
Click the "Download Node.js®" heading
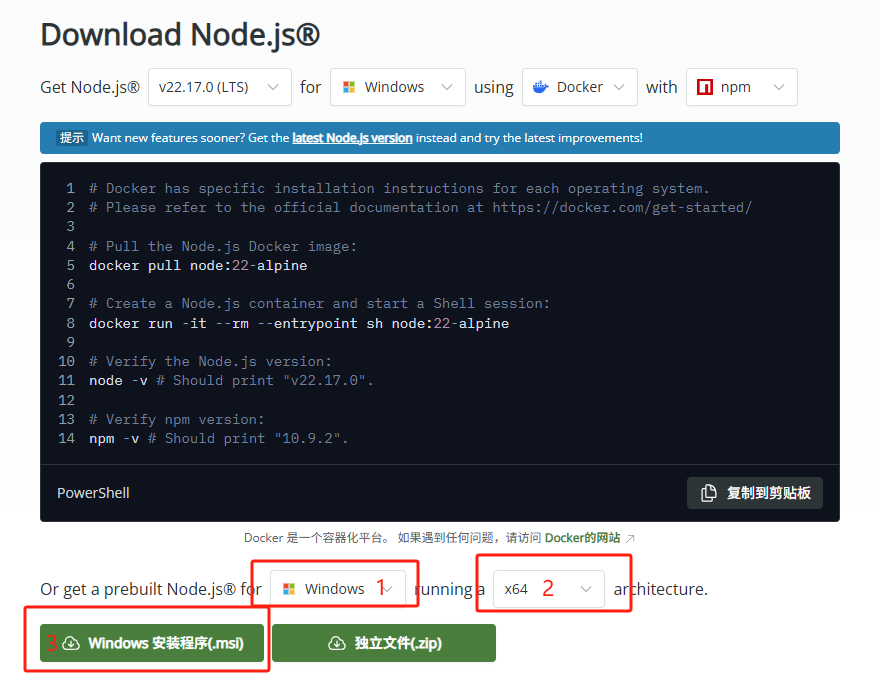click(180, 34)
